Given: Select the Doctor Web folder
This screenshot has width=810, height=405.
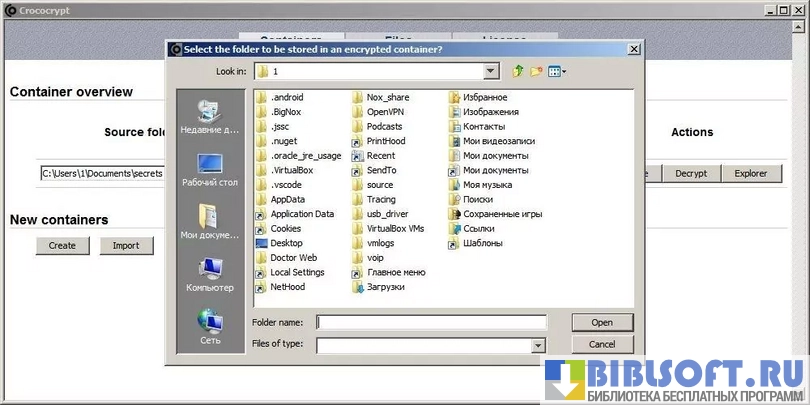Looking at the screenshot, I should click(293, 257).
